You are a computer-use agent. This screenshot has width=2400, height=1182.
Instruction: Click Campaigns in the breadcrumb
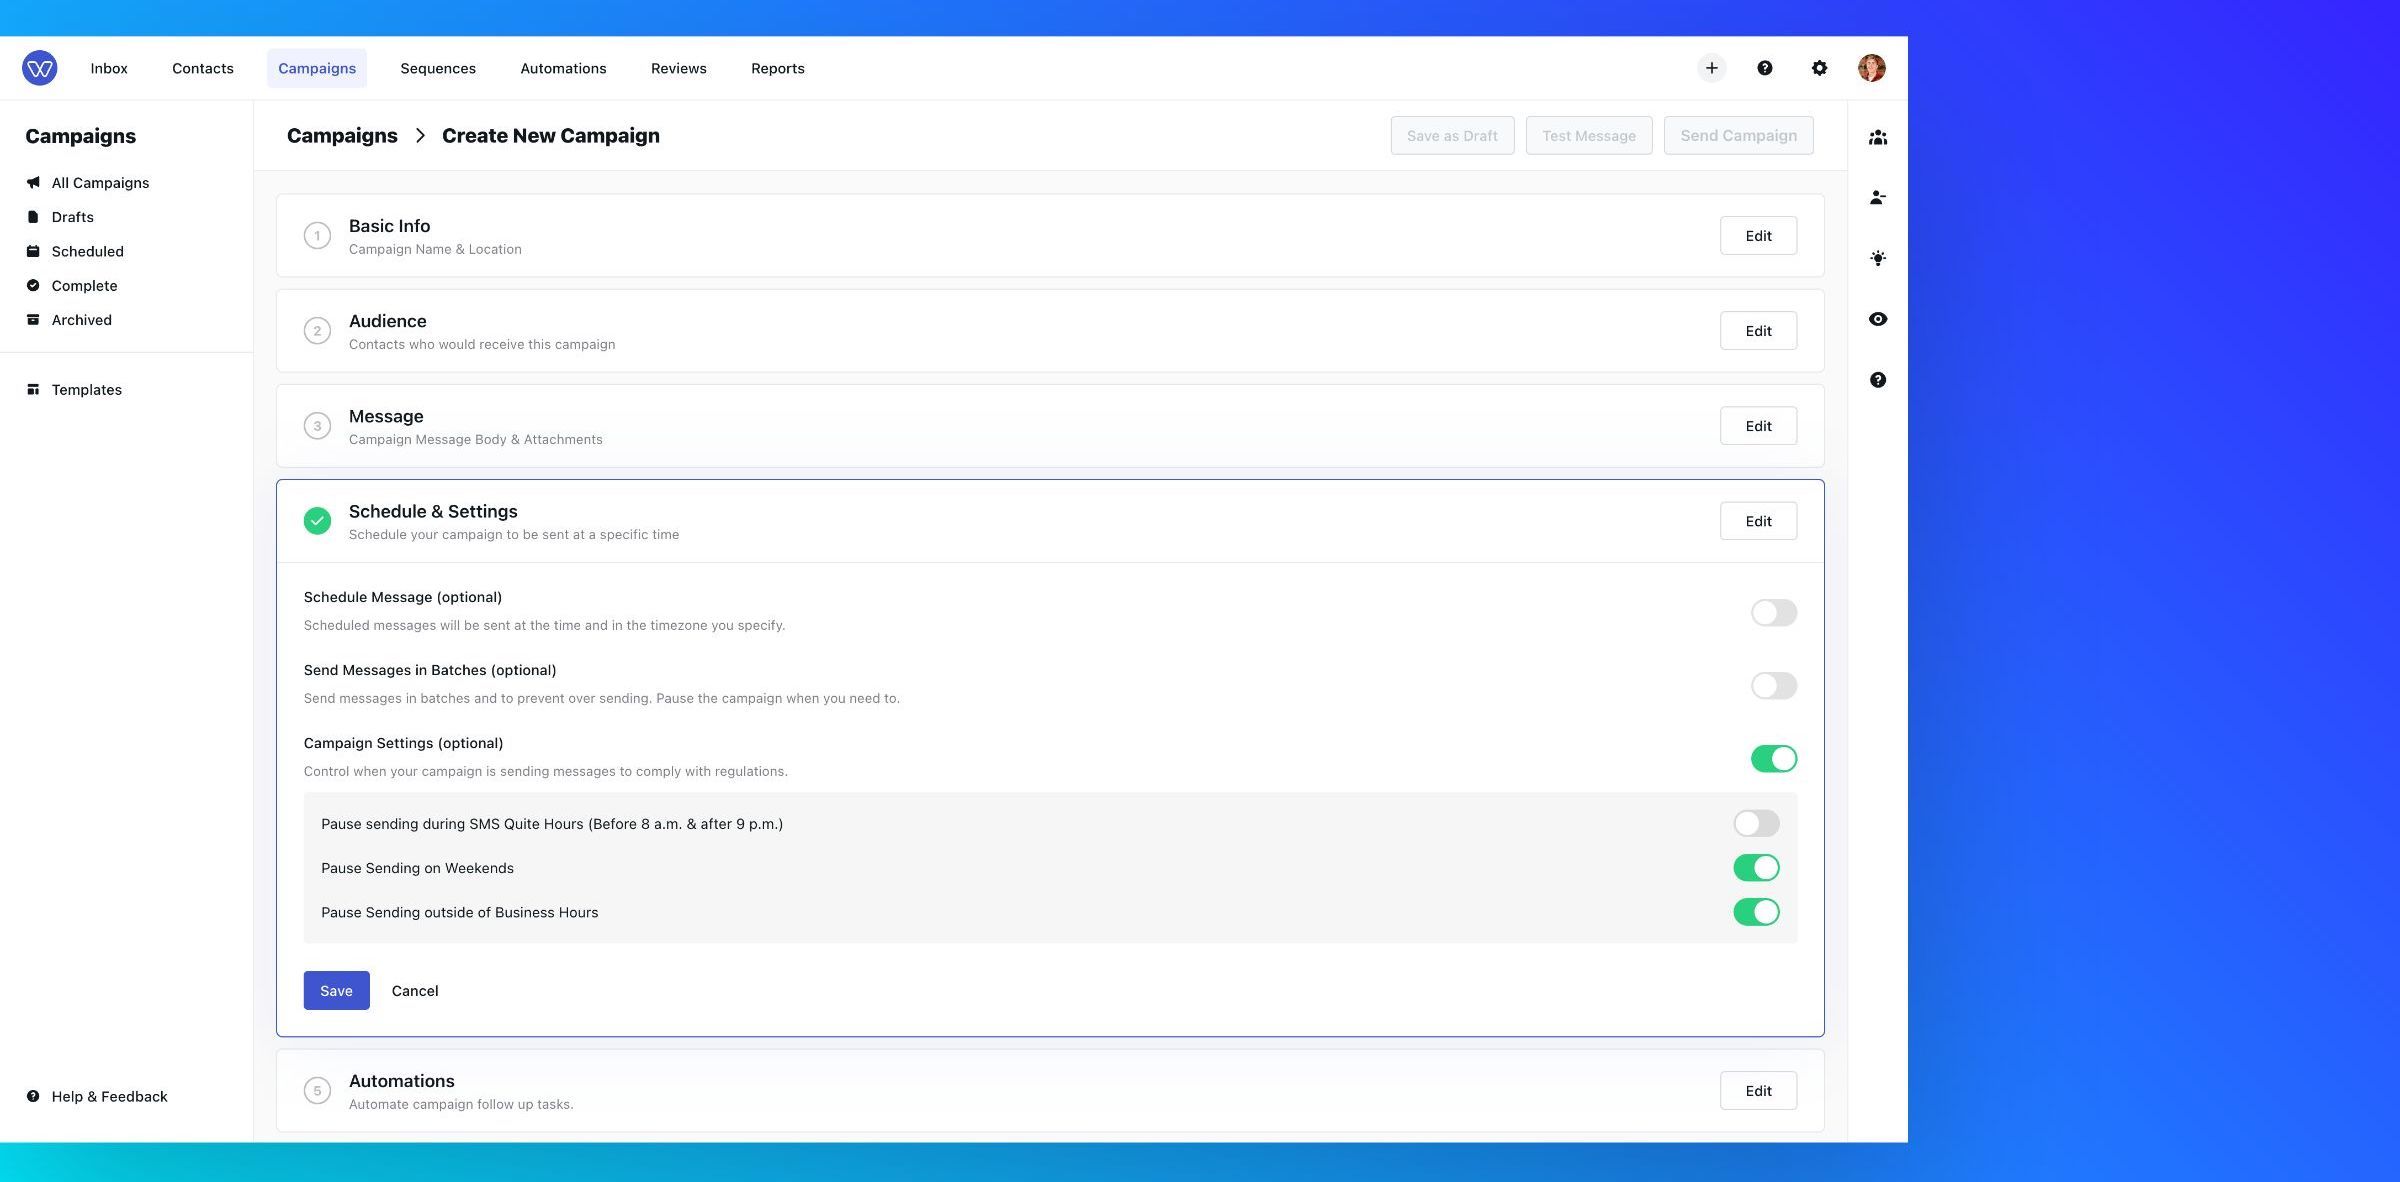click(342, 135)
